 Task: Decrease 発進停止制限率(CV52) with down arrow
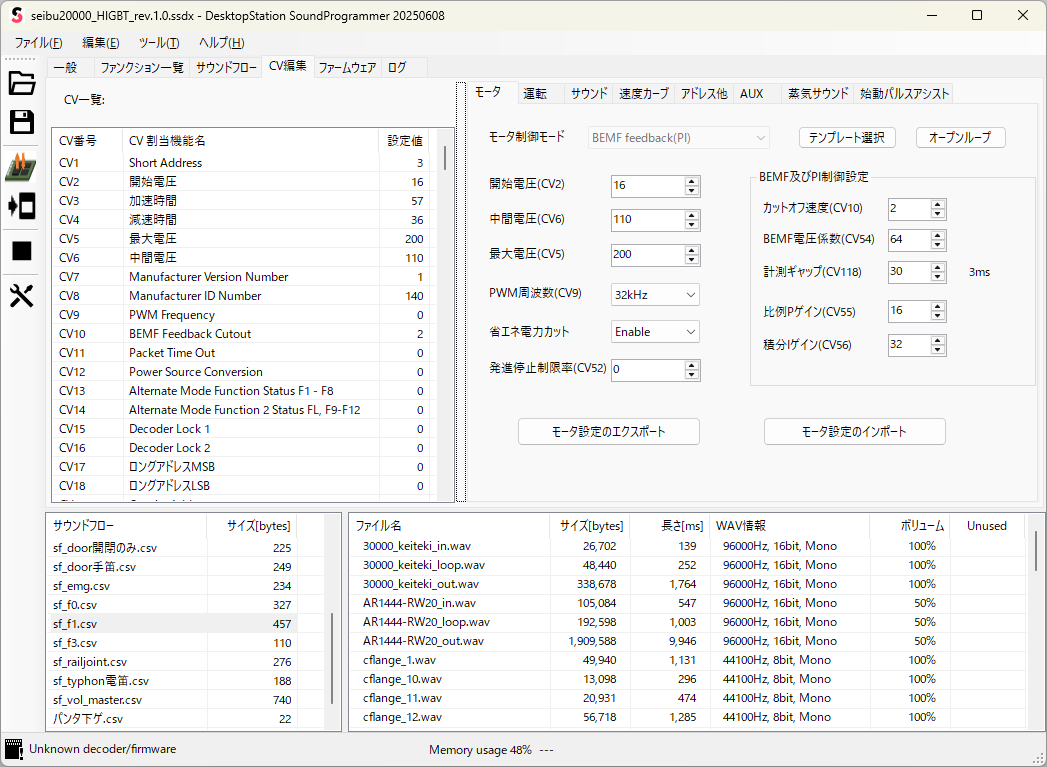[692, 374]
